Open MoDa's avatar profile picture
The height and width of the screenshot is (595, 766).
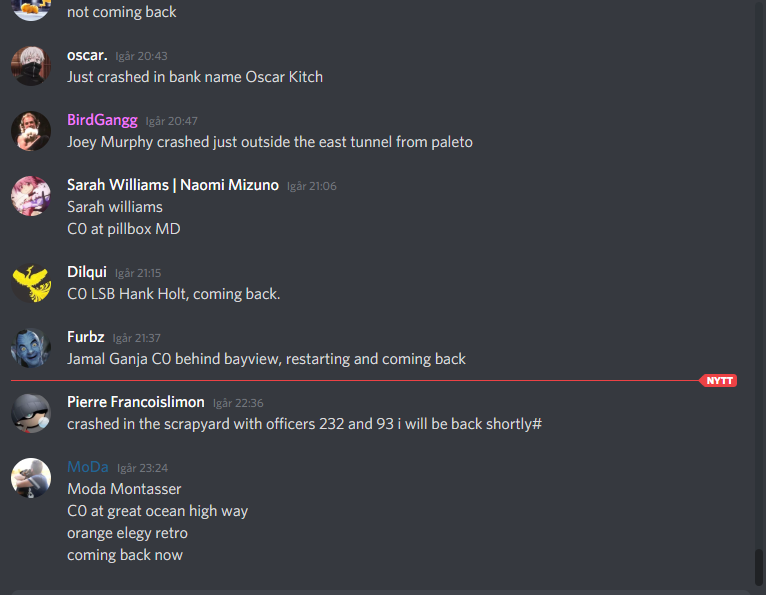point(31,478)
